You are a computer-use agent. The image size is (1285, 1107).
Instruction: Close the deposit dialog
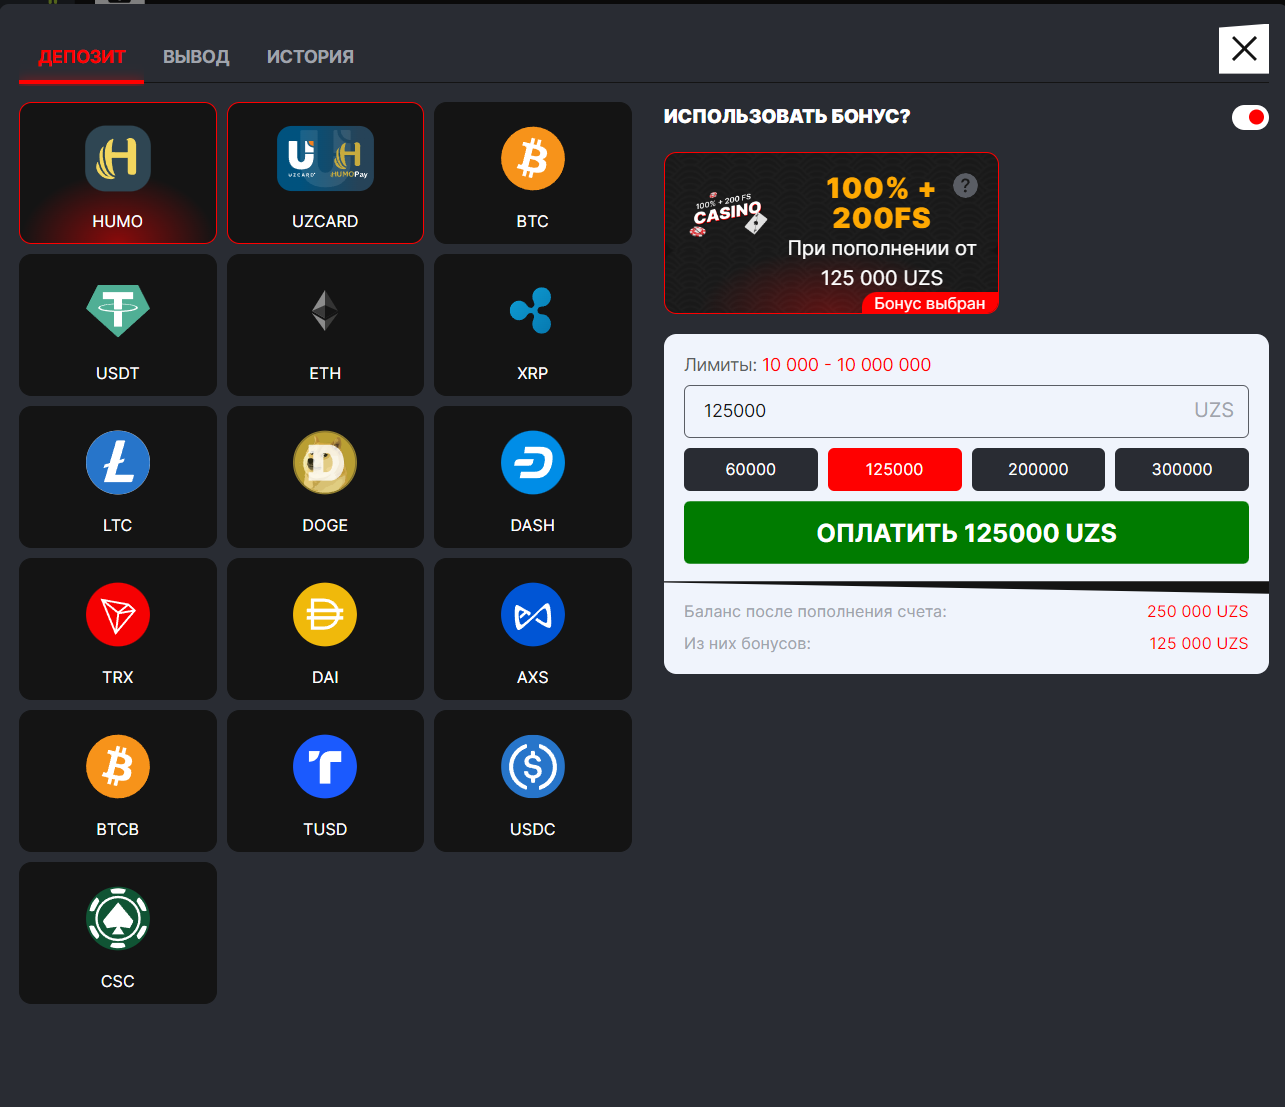1244,49
